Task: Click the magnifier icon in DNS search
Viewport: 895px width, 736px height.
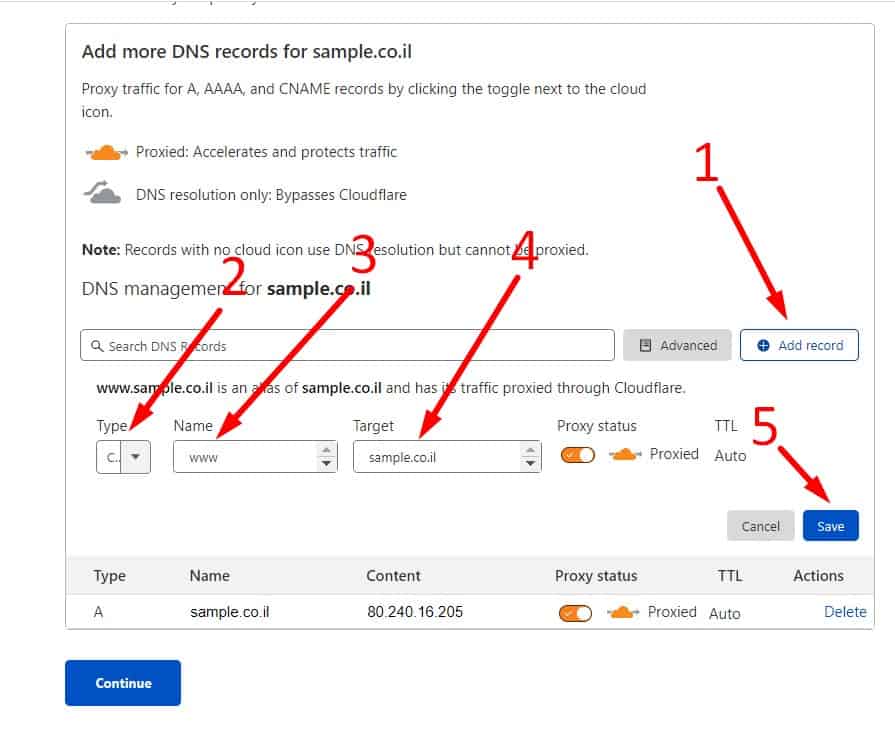Action: tap(97, 346)
